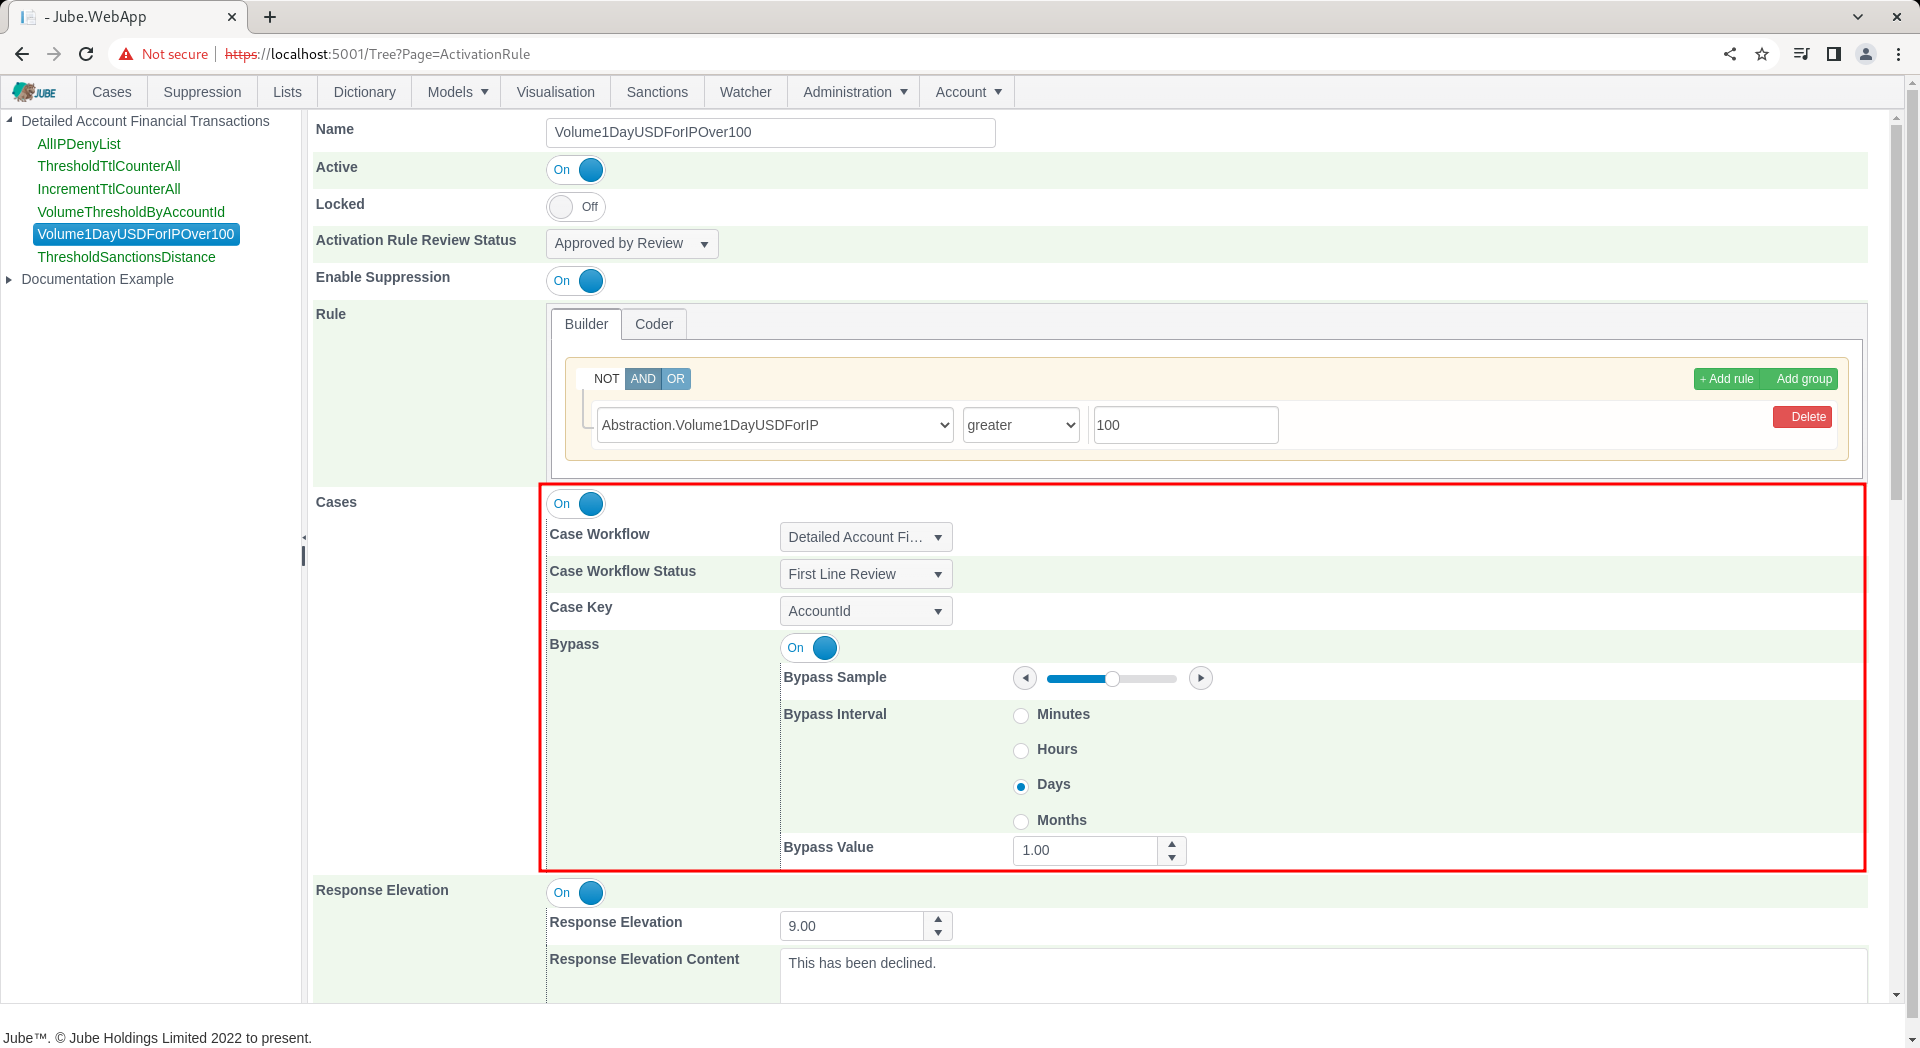1920x1048 pixels.
Task: Open browser side panel icon
Action: coord(1834,54)
